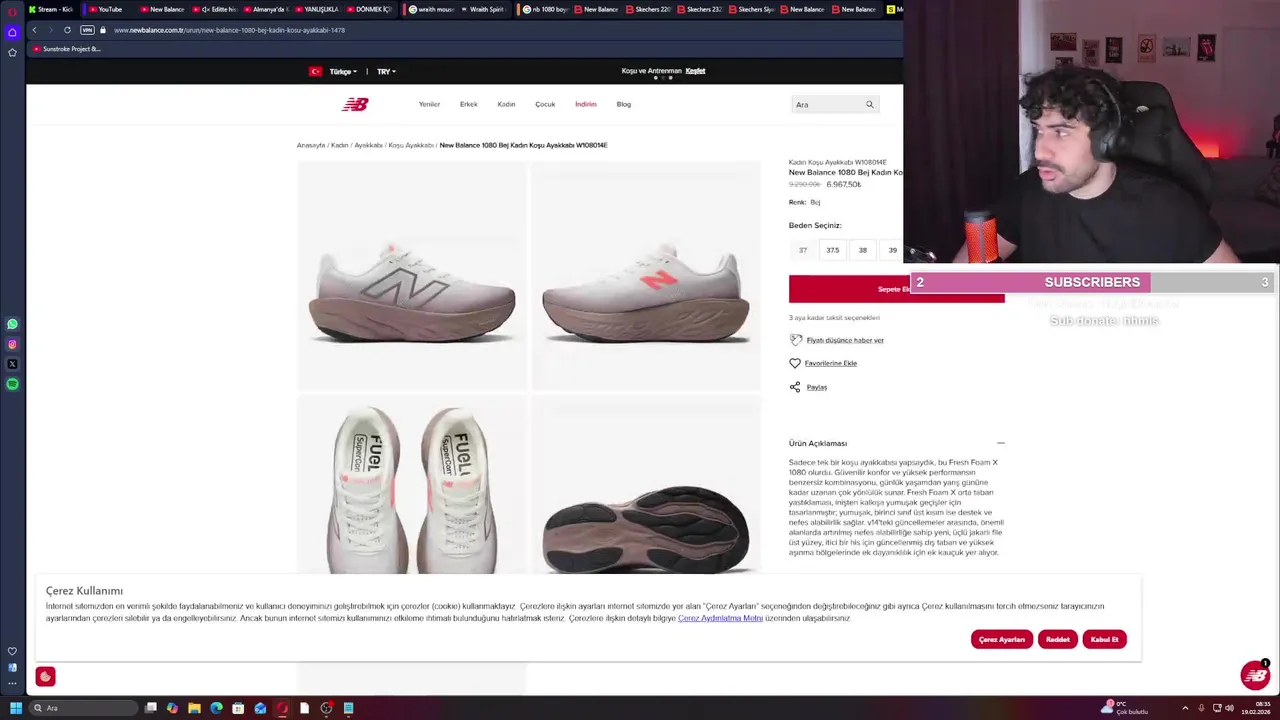Image resolution: width=1280 pixels, height=720 pixels.
Task: Click the Çerez Ayarları button
Action: coord(1001,639)
